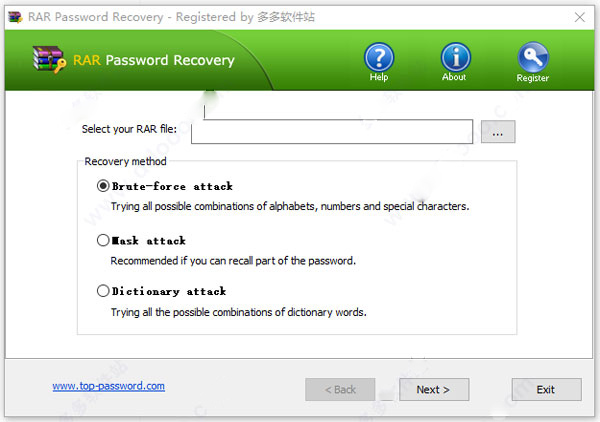Choose the Mask attack radio option

click(x=103, y=241)
